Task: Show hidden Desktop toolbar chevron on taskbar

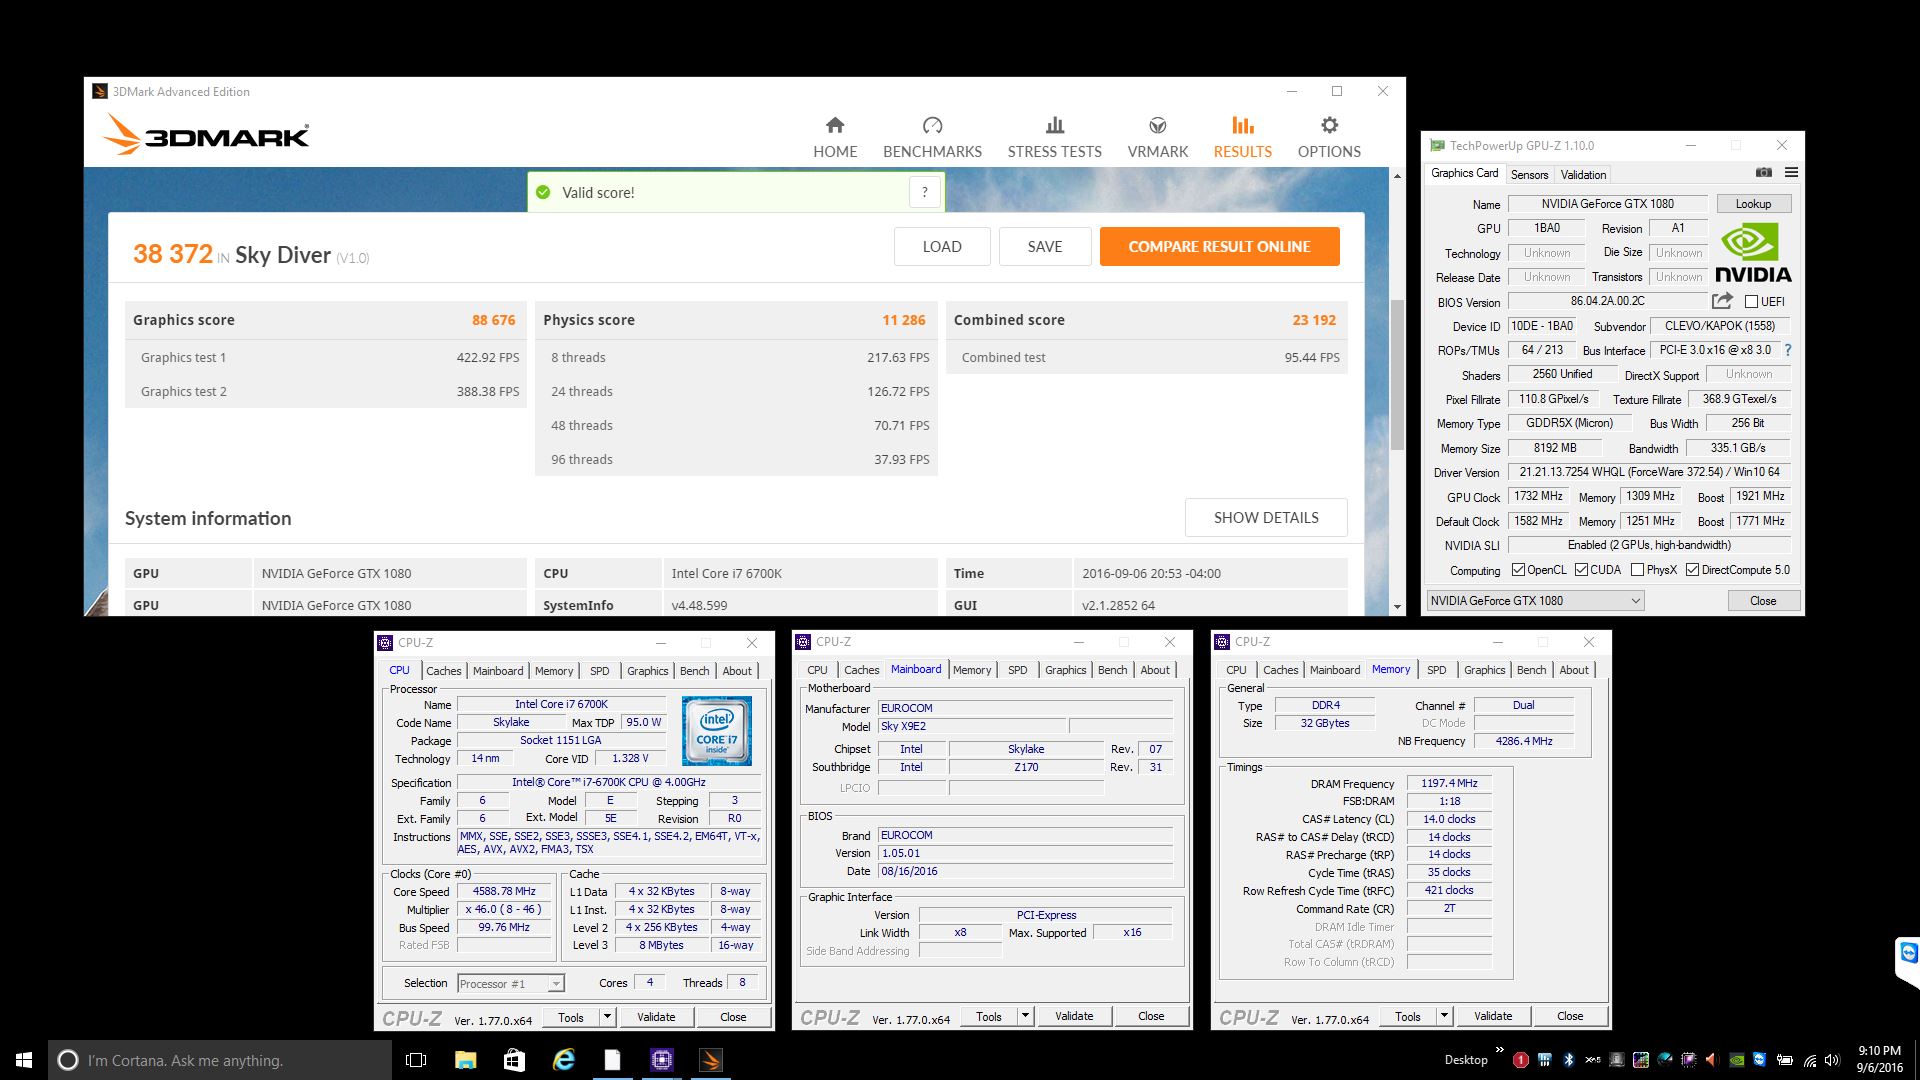Action: 1500,1050
